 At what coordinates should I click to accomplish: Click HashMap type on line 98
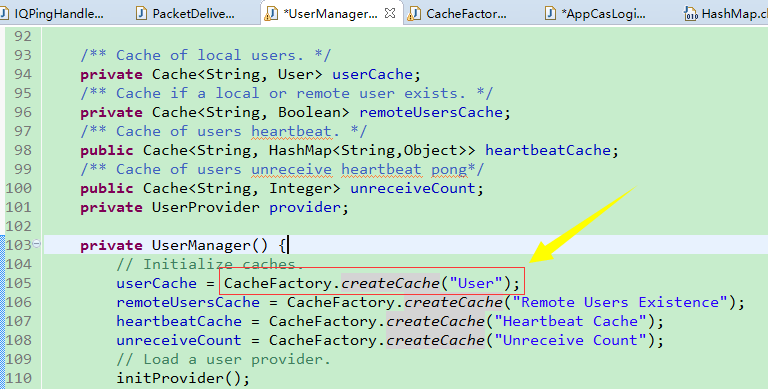tap(300, 150)
